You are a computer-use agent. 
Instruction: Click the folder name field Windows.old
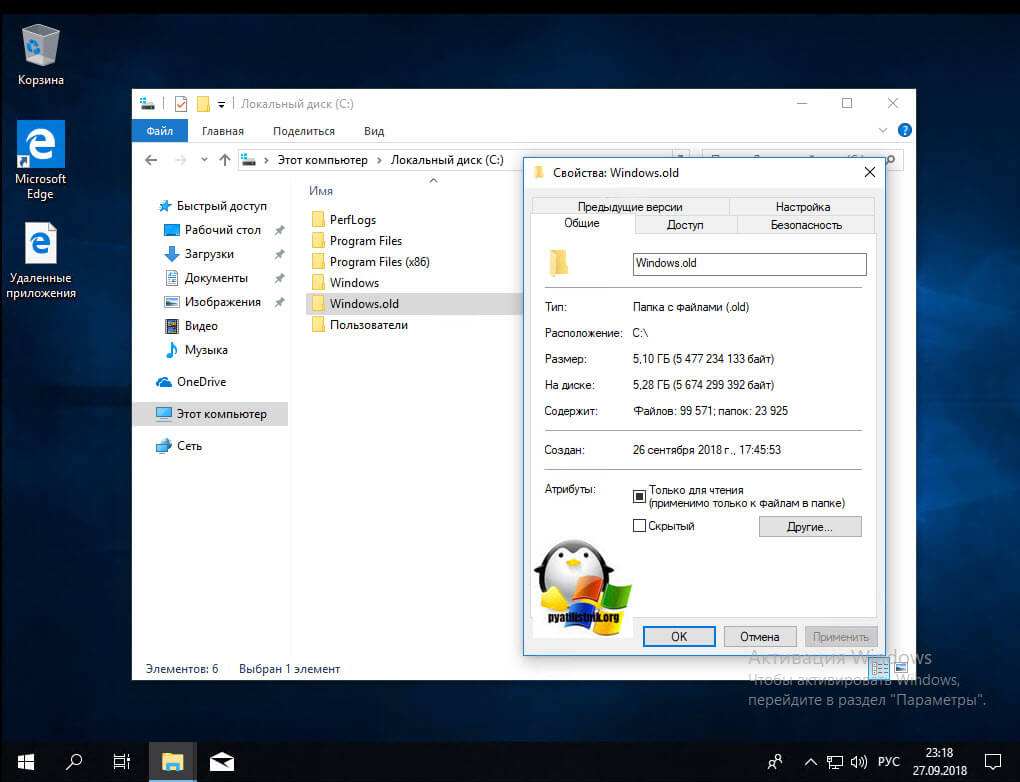[749, 263]
